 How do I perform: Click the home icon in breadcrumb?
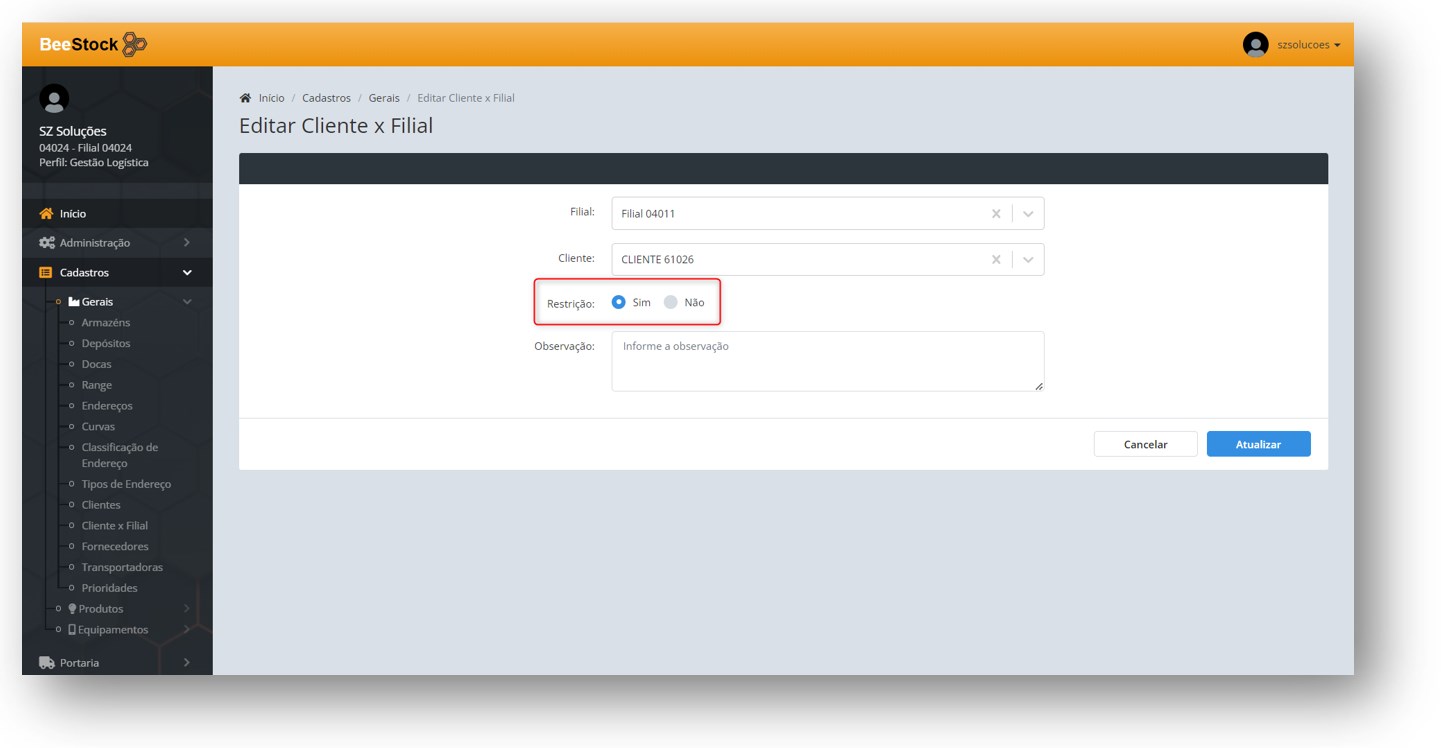[x=245, y=98]
